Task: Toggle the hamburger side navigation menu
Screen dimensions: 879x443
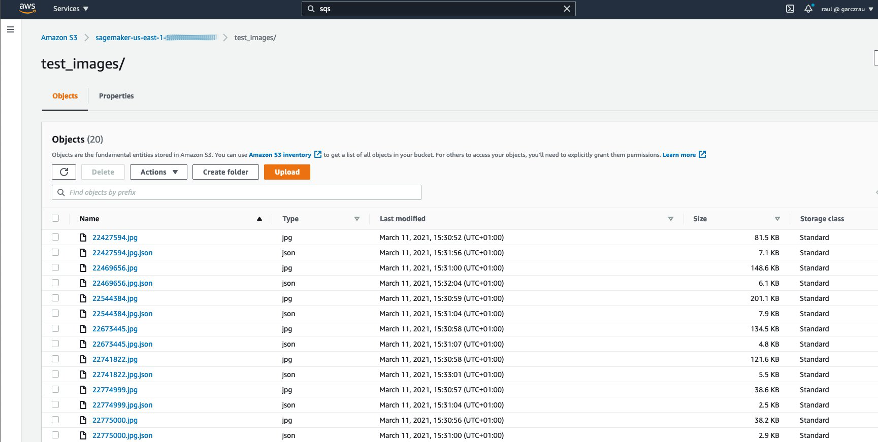Action: (x=11, y=29)
